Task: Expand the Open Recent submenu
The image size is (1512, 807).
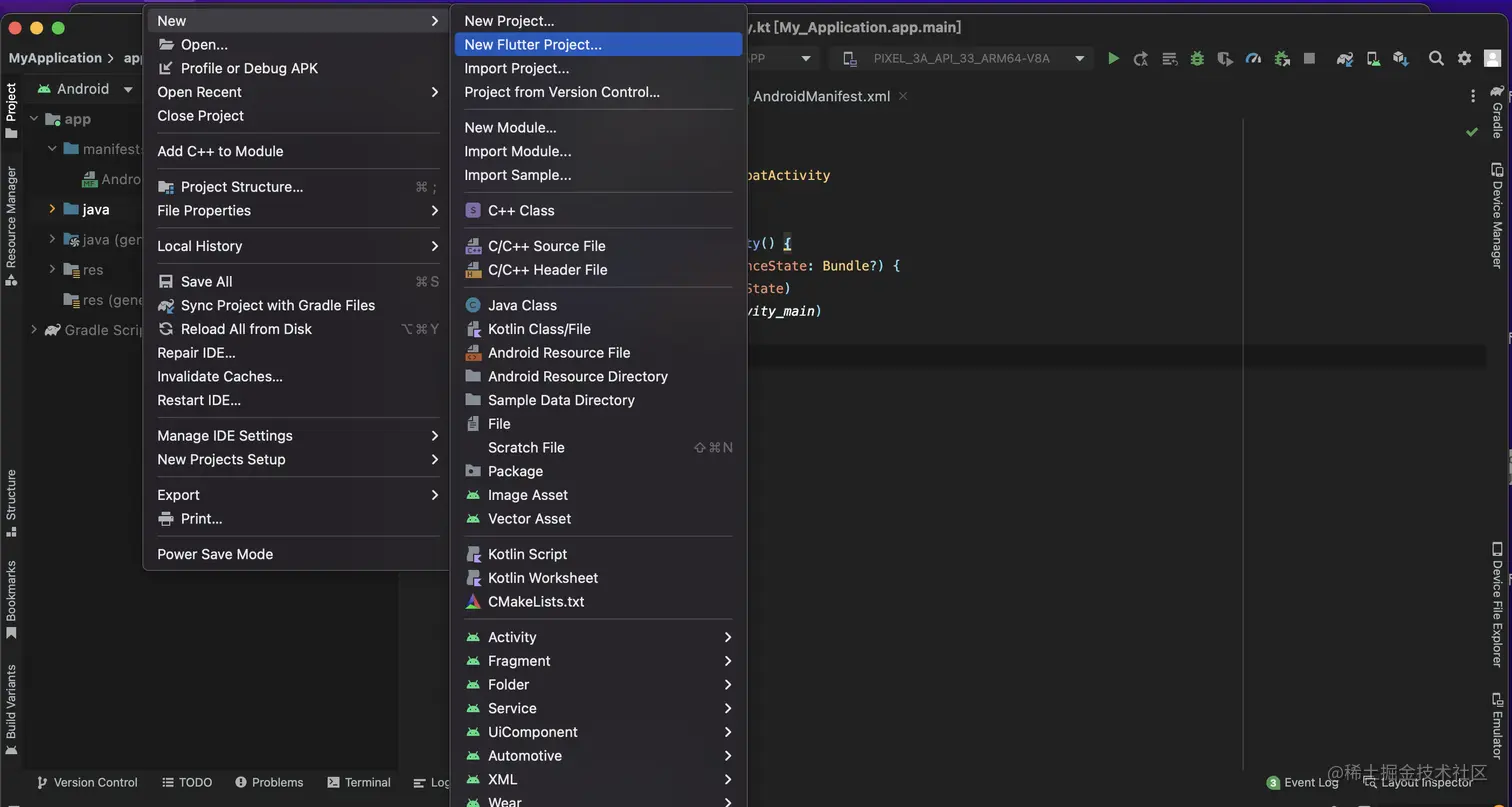Action: coord(298,92)
